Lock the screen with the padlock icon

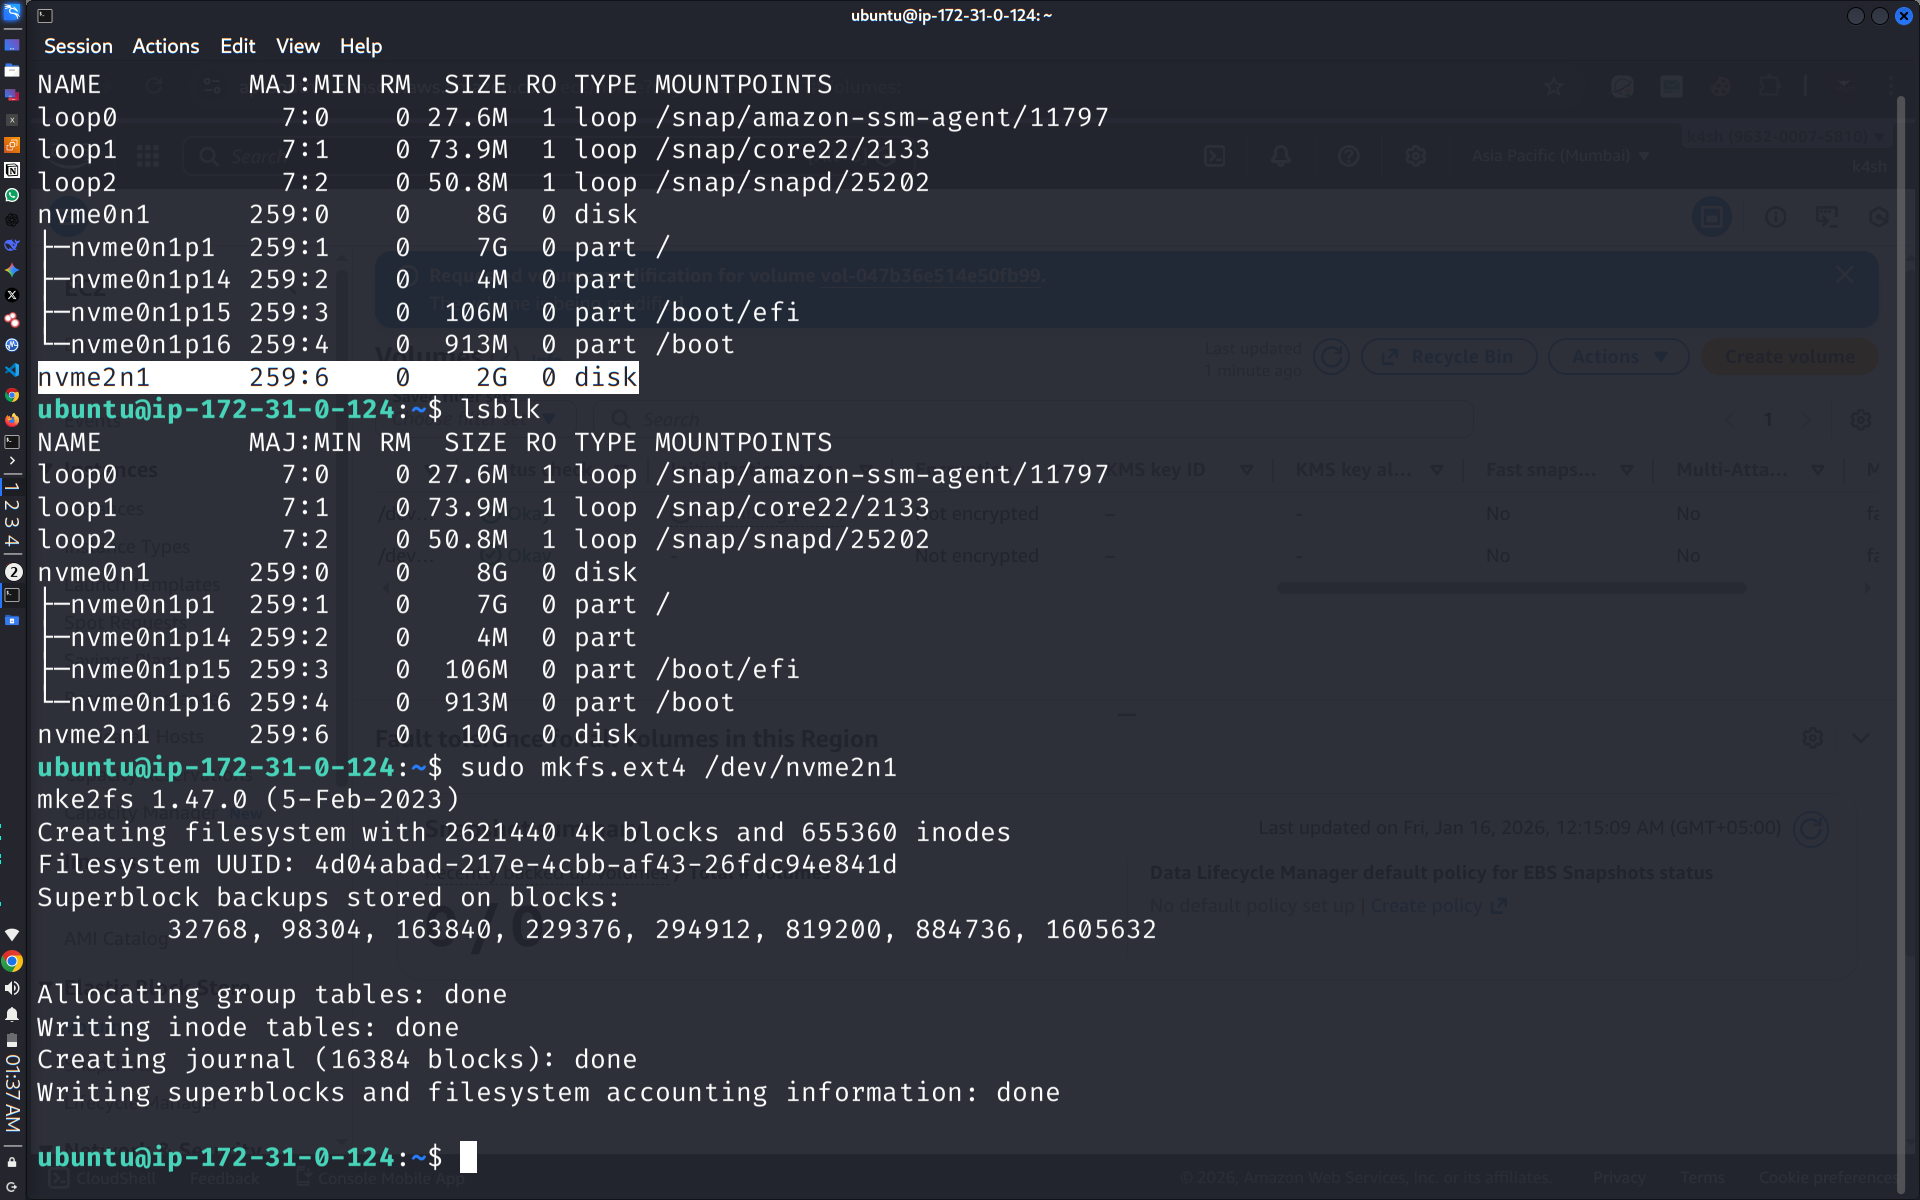12,1162
